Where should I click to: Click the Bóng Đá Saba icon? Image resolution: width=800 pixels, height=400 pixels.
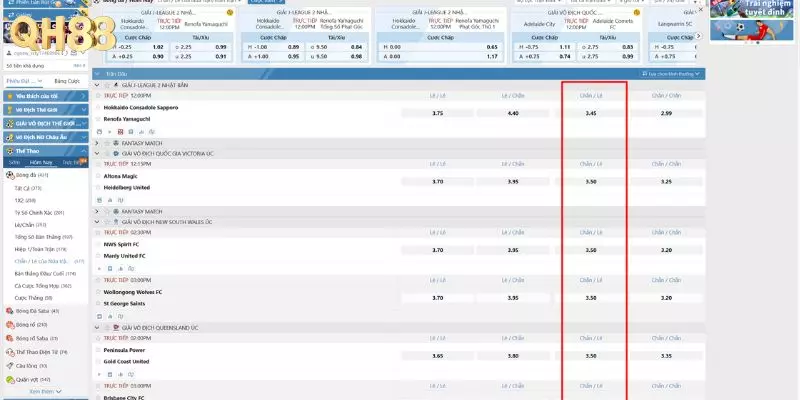tap(10, 311)
